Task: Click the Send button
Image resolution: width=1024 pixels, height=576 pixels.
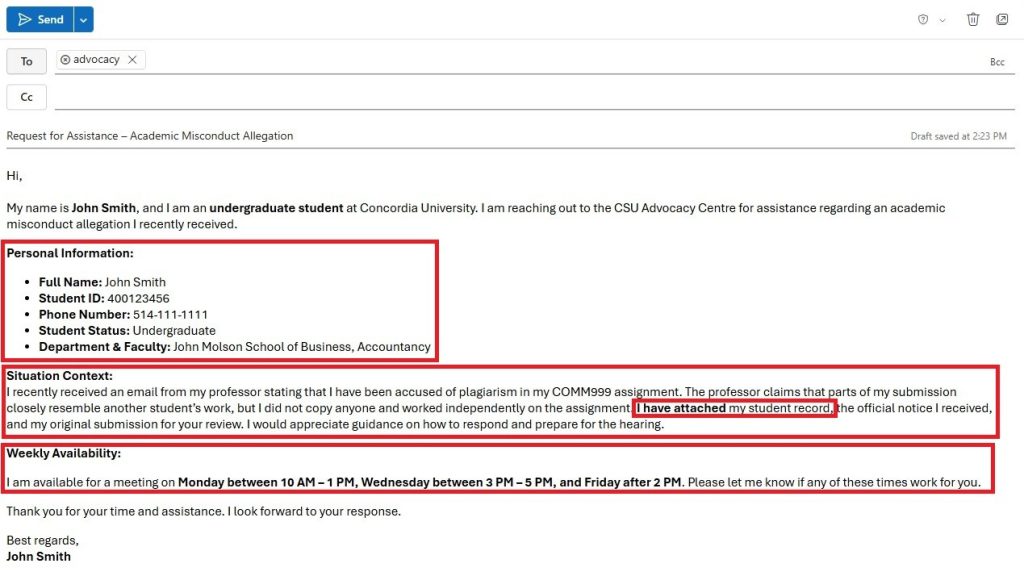Action: 40,20
